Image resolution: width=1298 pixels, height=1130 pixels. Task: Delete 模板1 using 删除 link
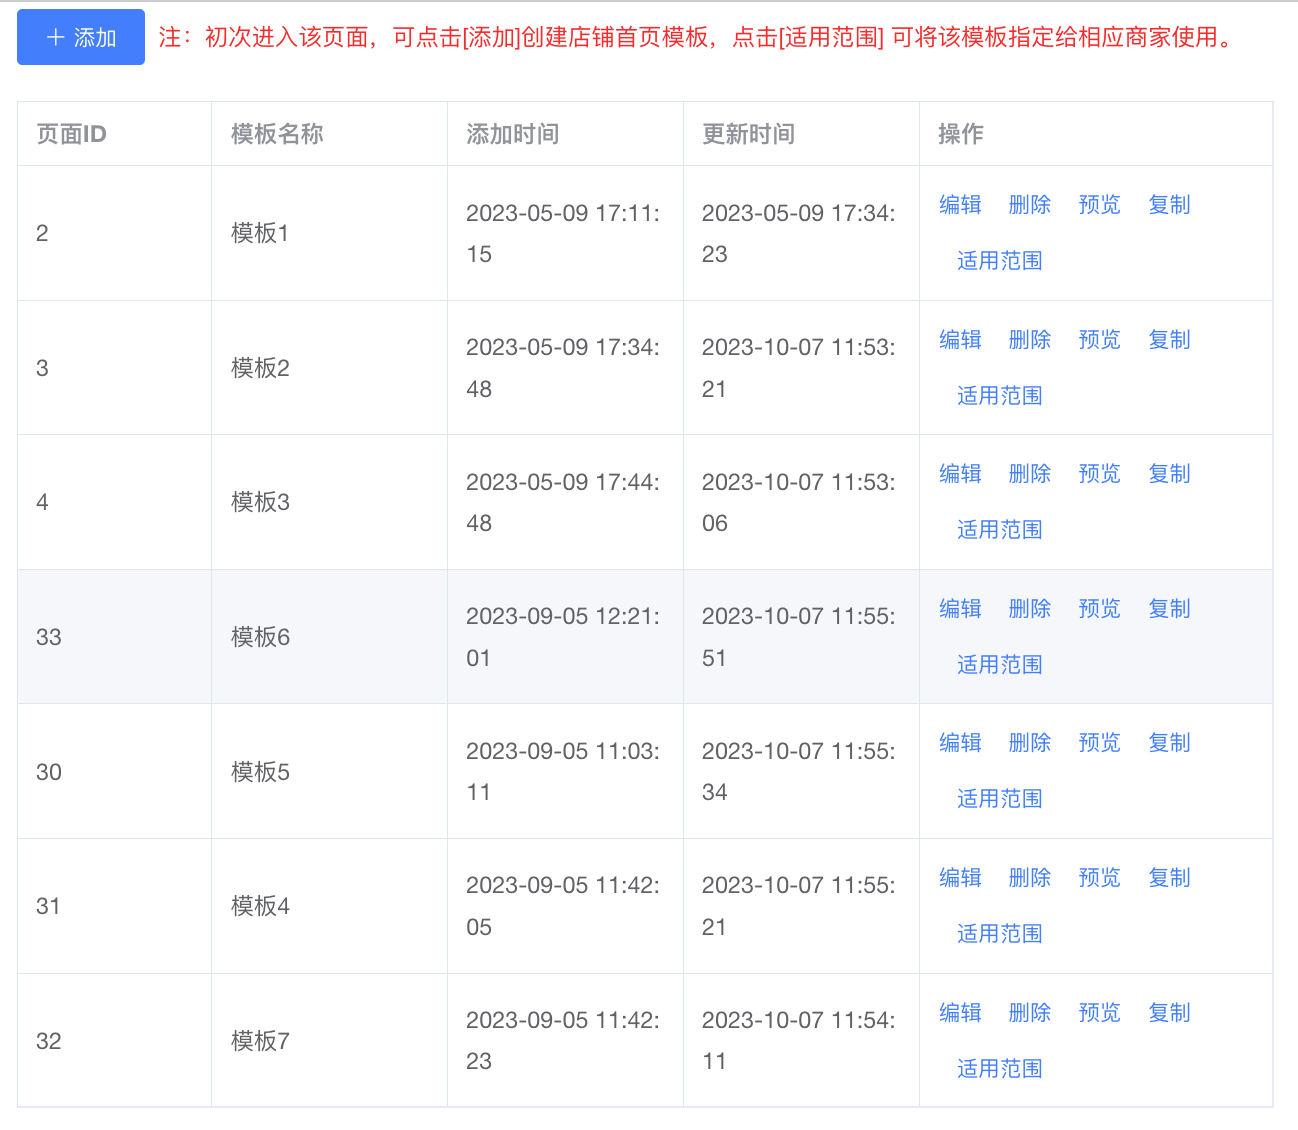(x=1029, y=205)
